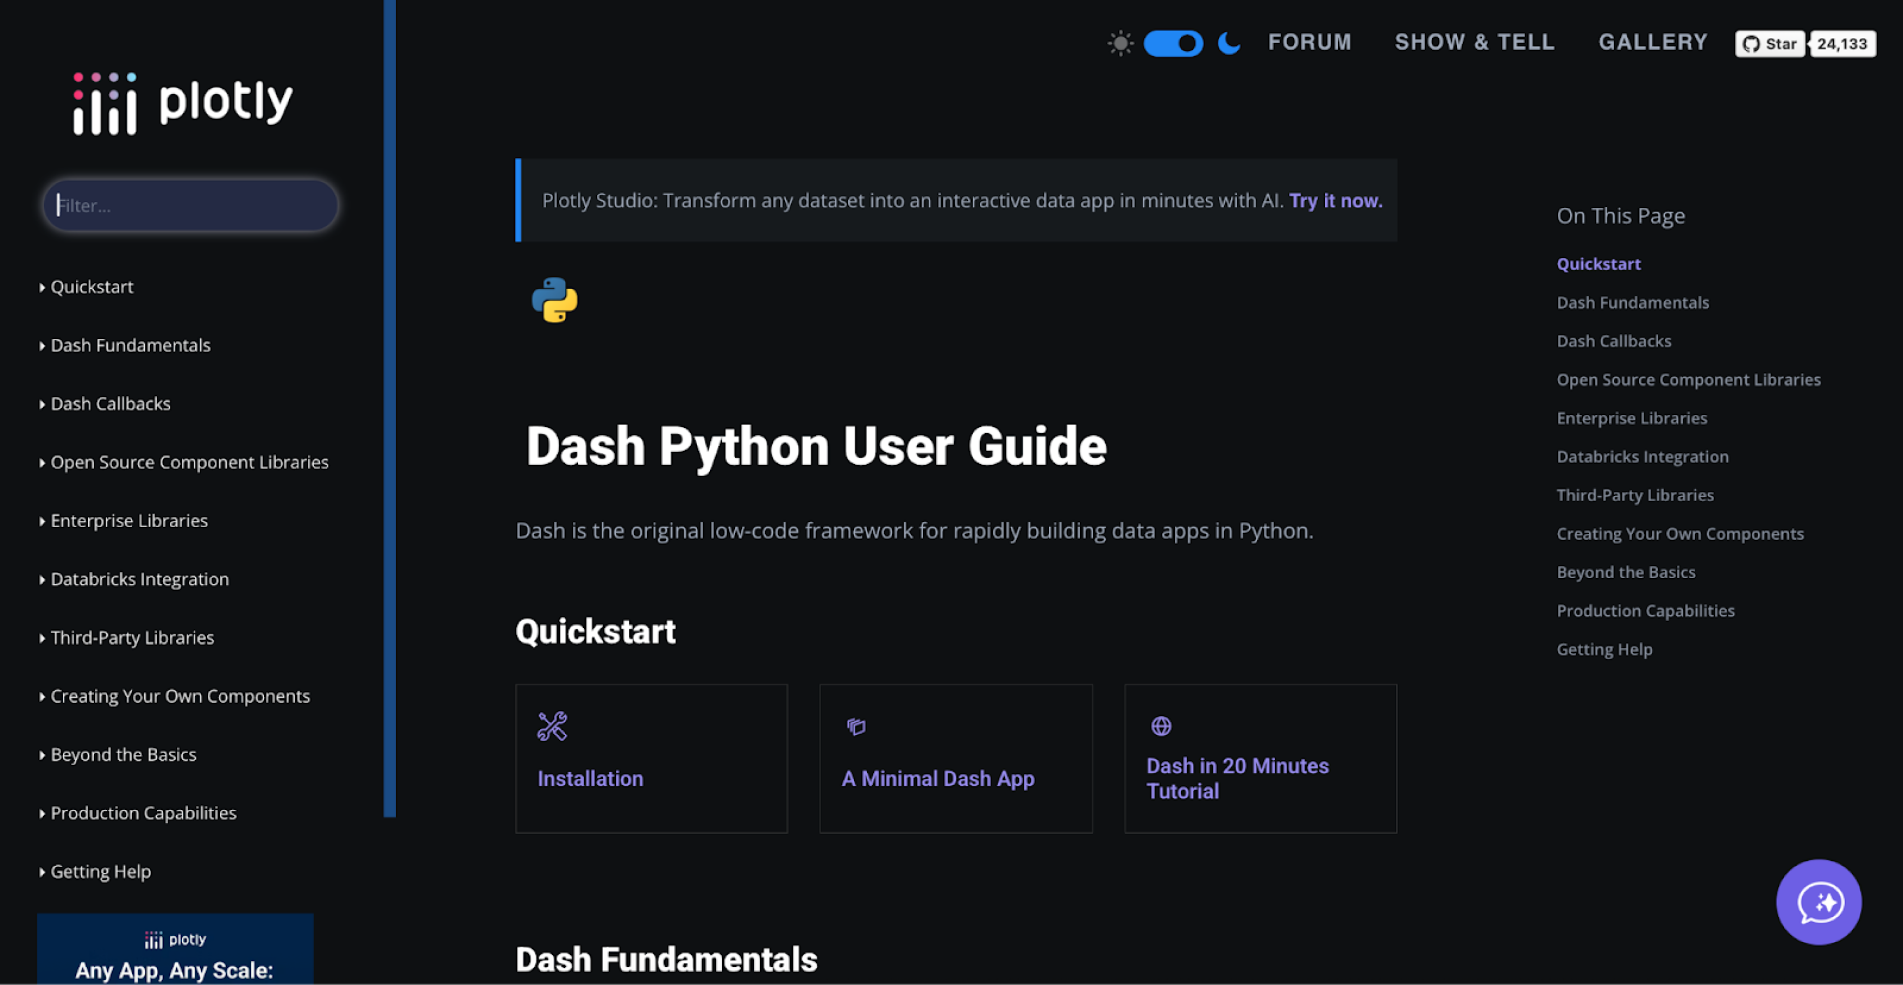Click the Python logo icon

point(556,300)
